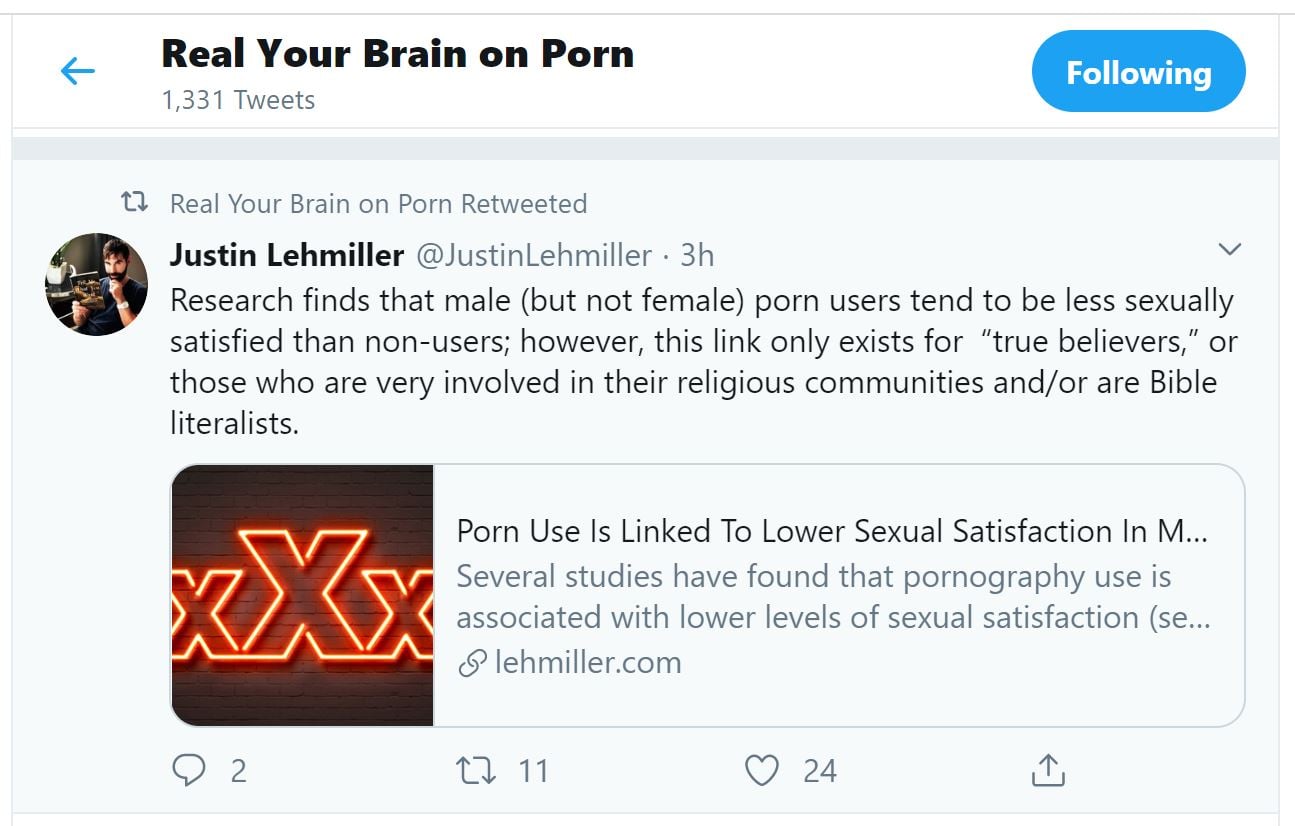
Task: Click the @JustinLehmiller handle
Action: (533, 255)
